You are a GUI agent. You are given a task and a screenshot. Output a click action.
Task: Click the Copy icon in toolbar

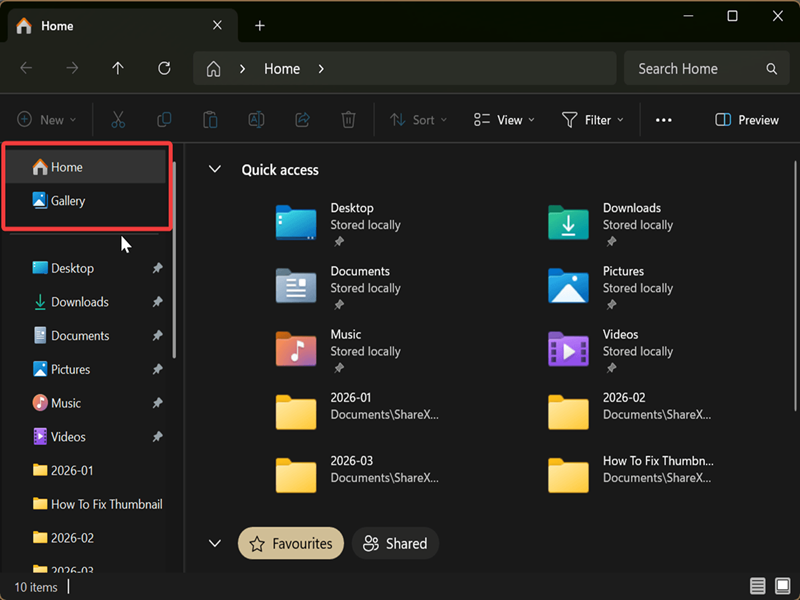pos(164,120)
